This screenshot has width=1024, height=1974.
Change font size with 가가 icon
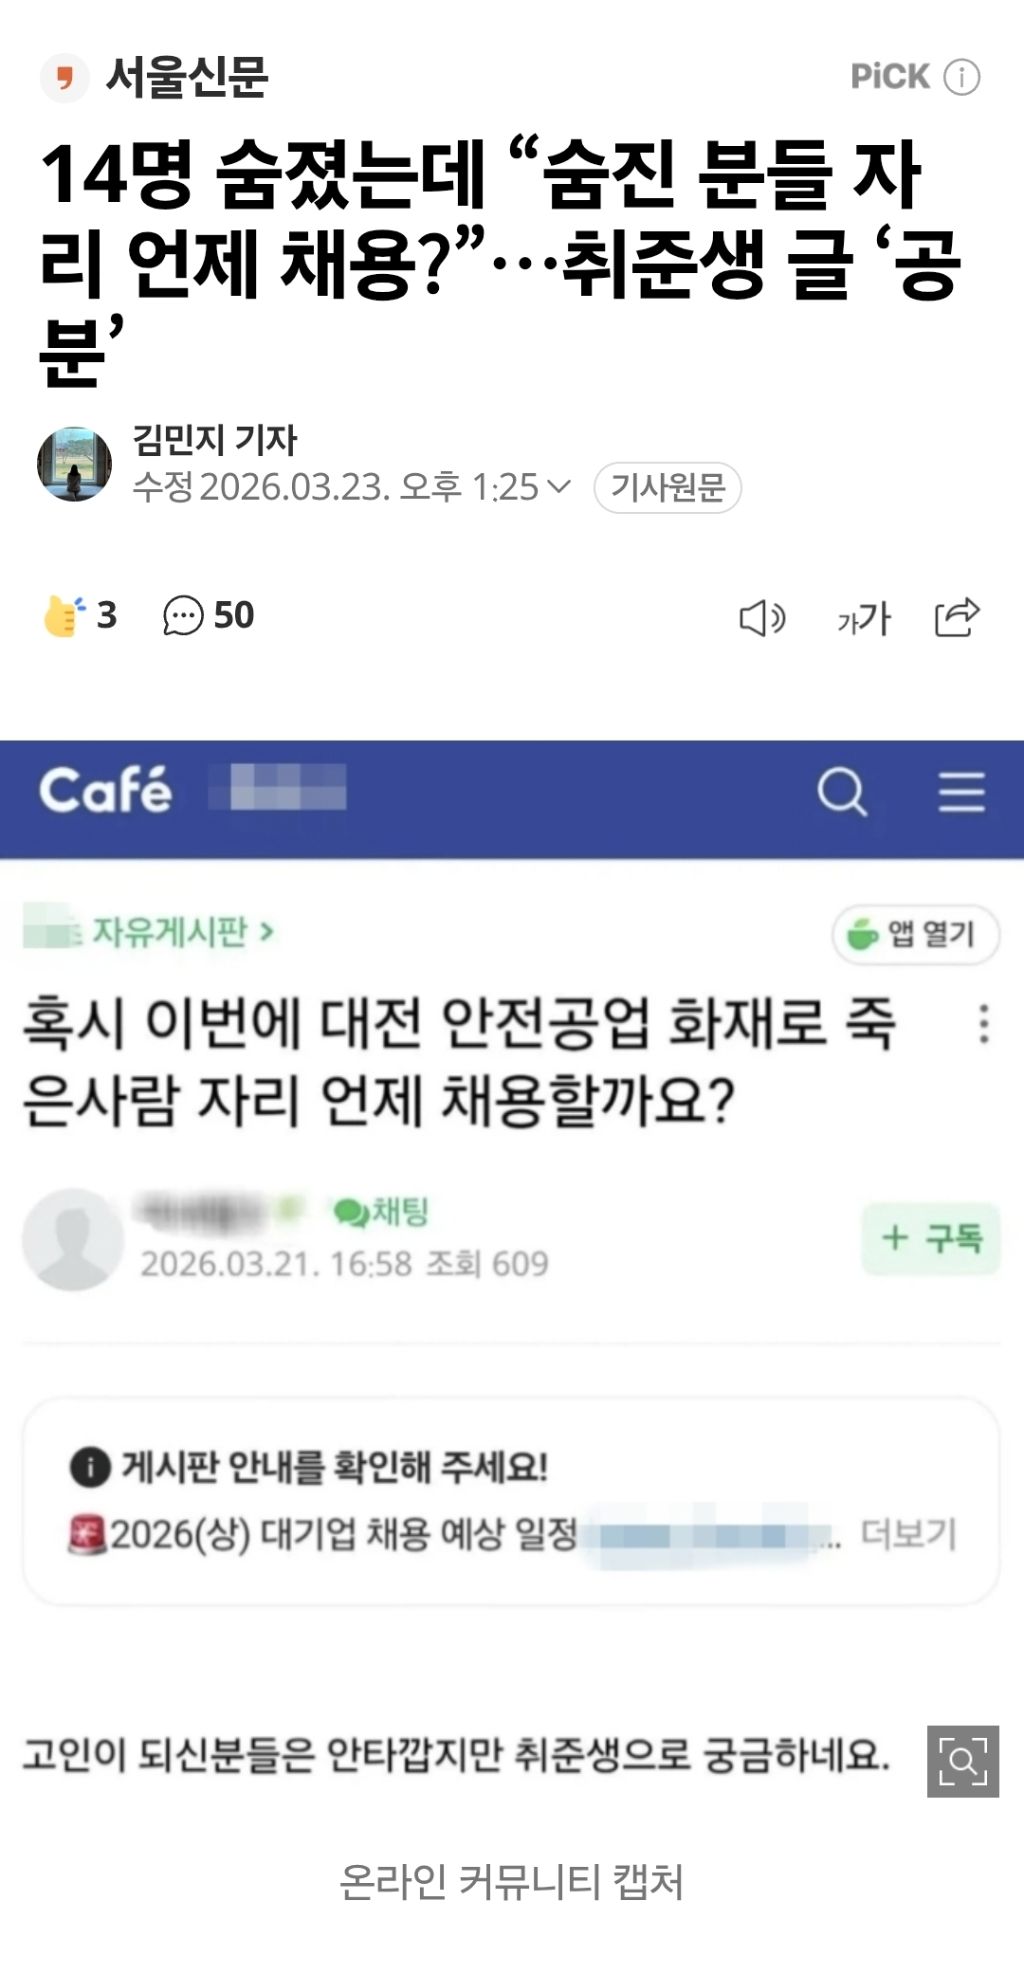click(863, 619)
